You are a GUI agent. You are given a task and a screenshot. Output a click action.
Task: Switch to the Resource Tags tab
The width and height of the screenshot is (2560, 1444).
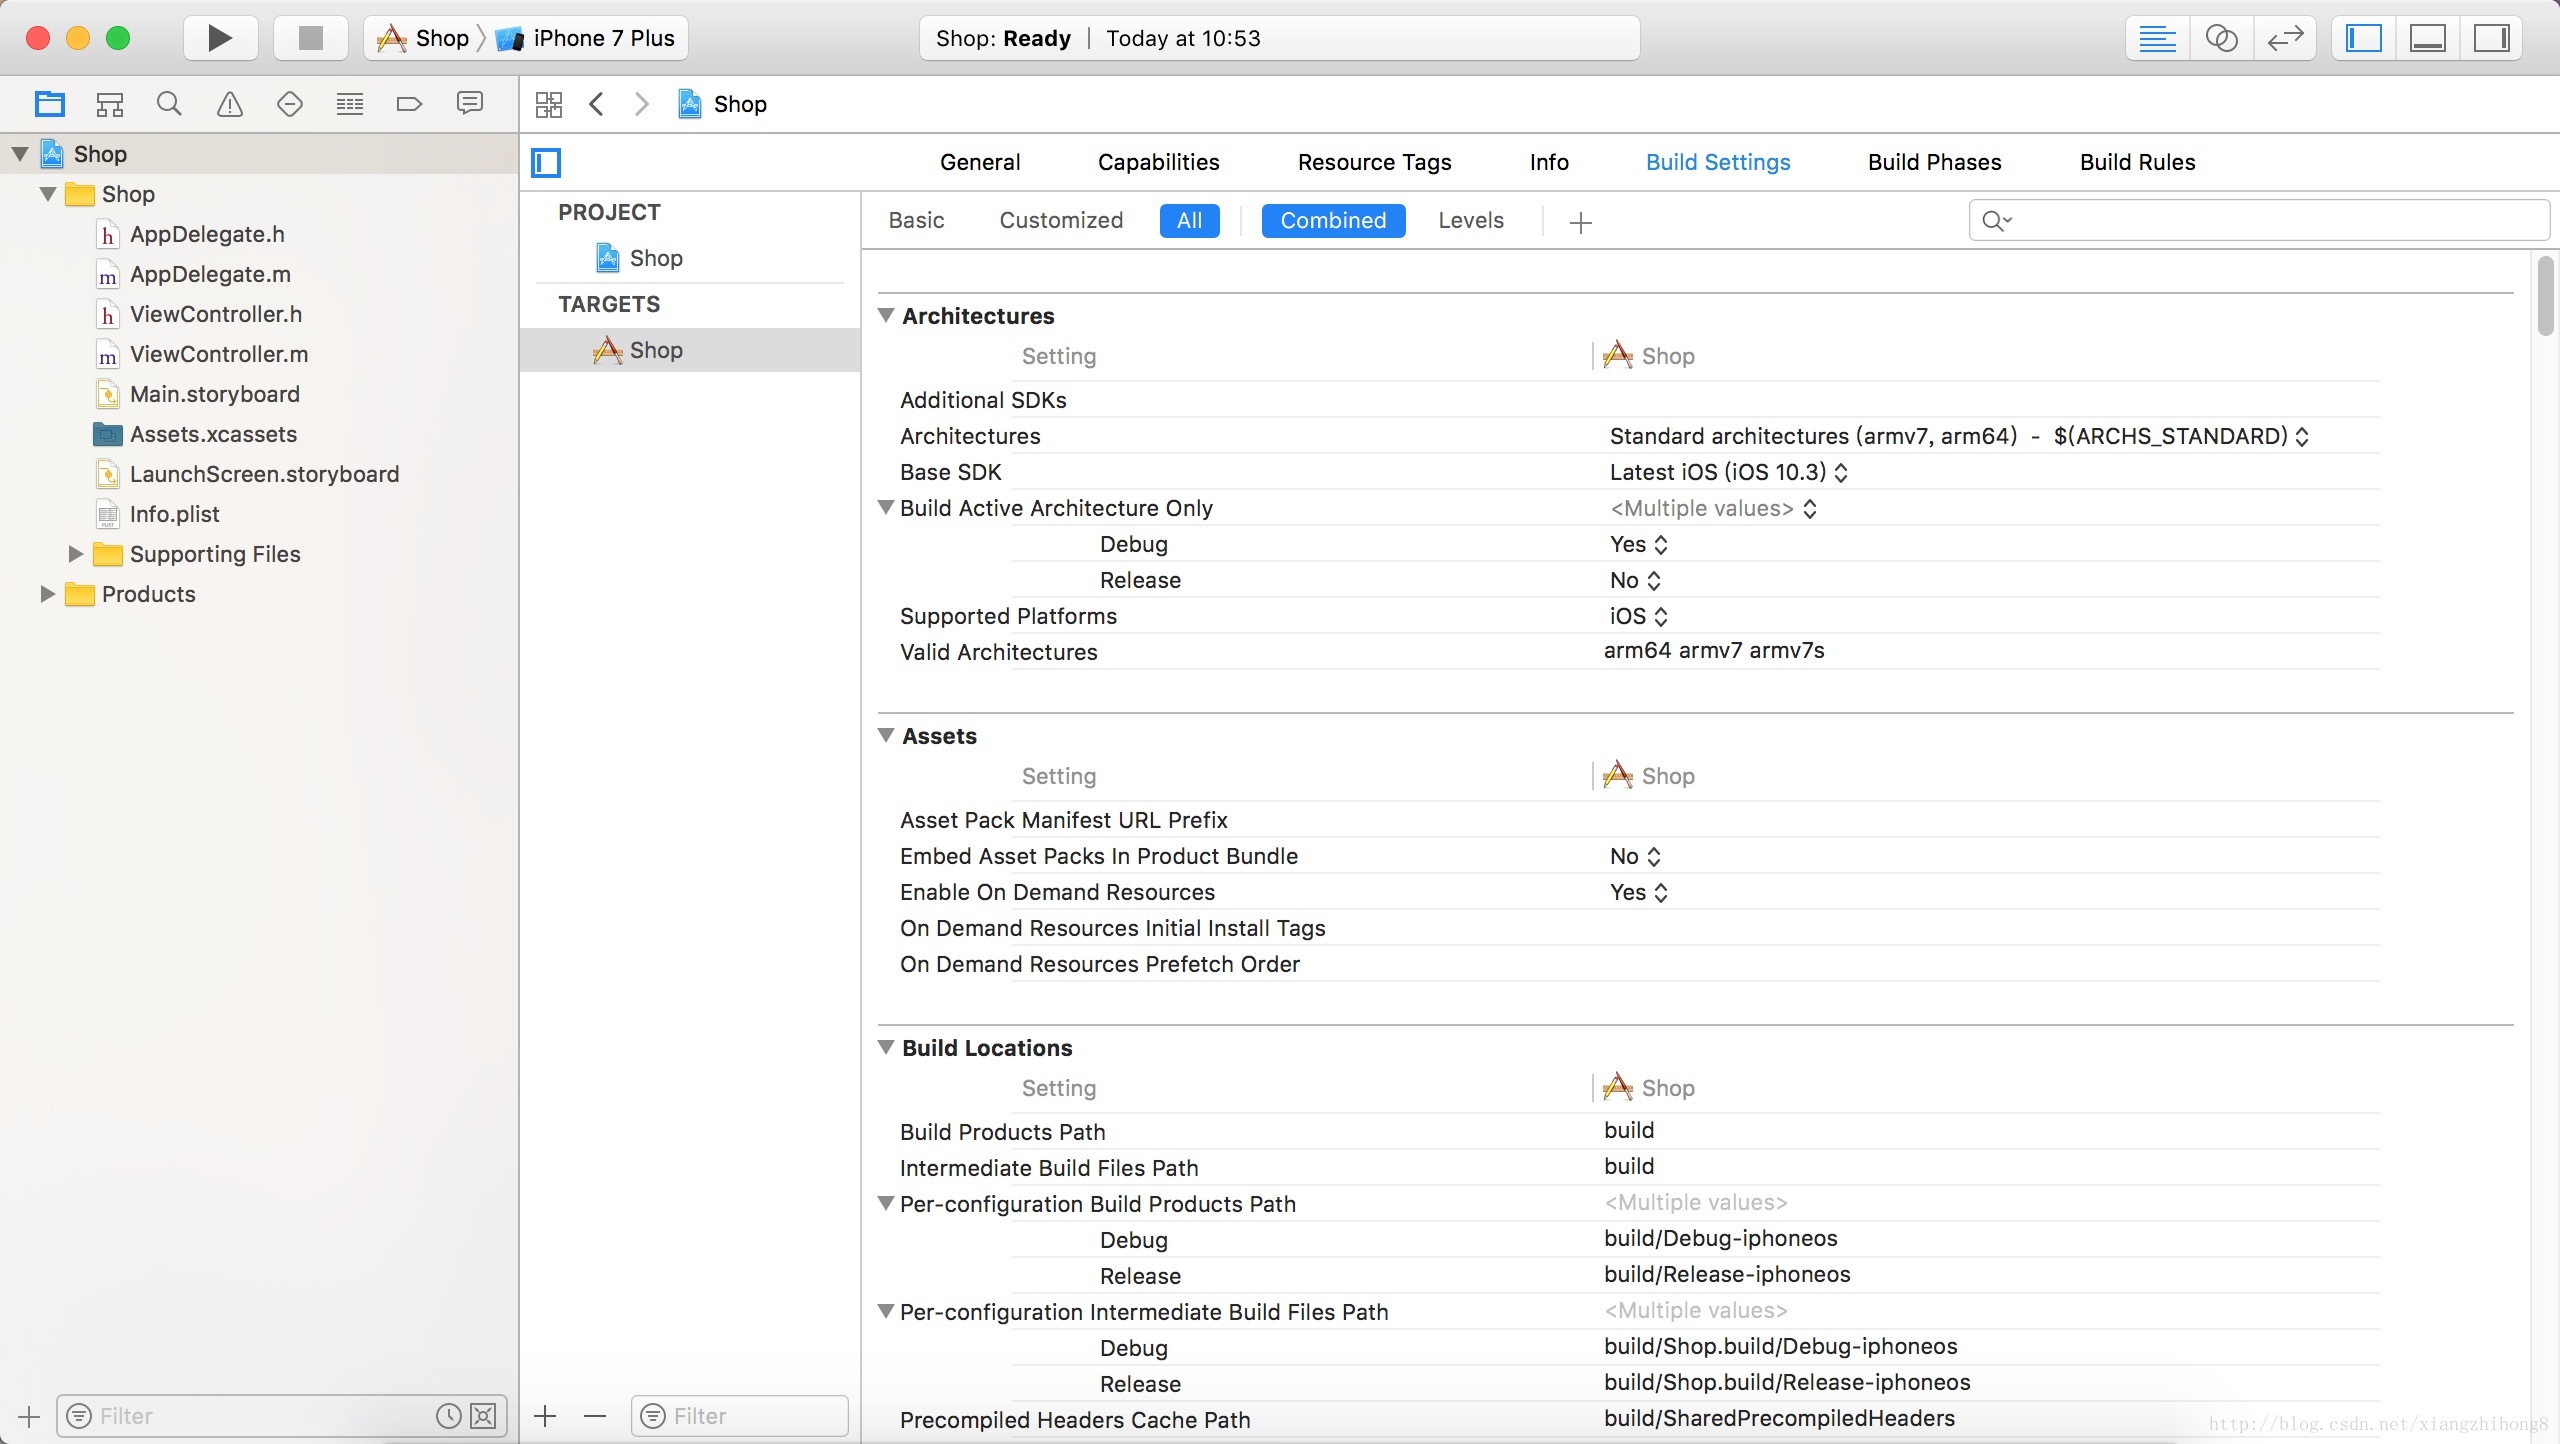pyautogui.click(x=1374, y=162)
